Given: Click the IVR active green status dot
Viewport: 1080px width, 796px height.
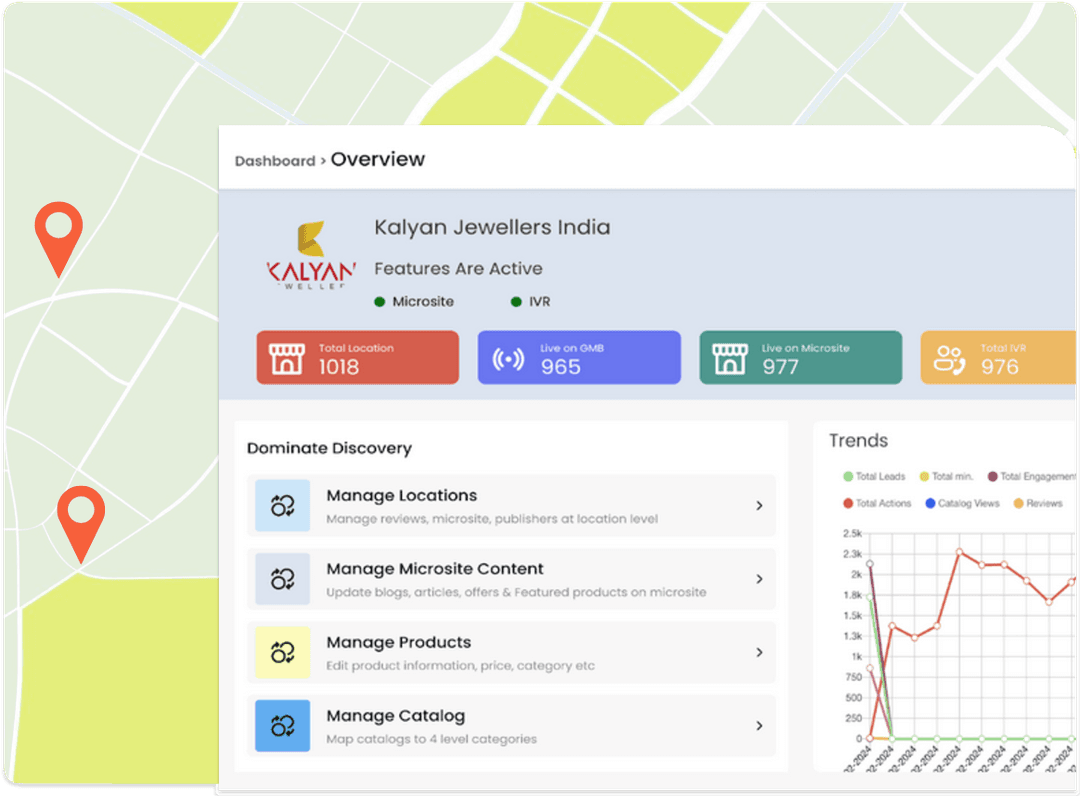Looking at the screenshot, I should [x=516, y=302].
